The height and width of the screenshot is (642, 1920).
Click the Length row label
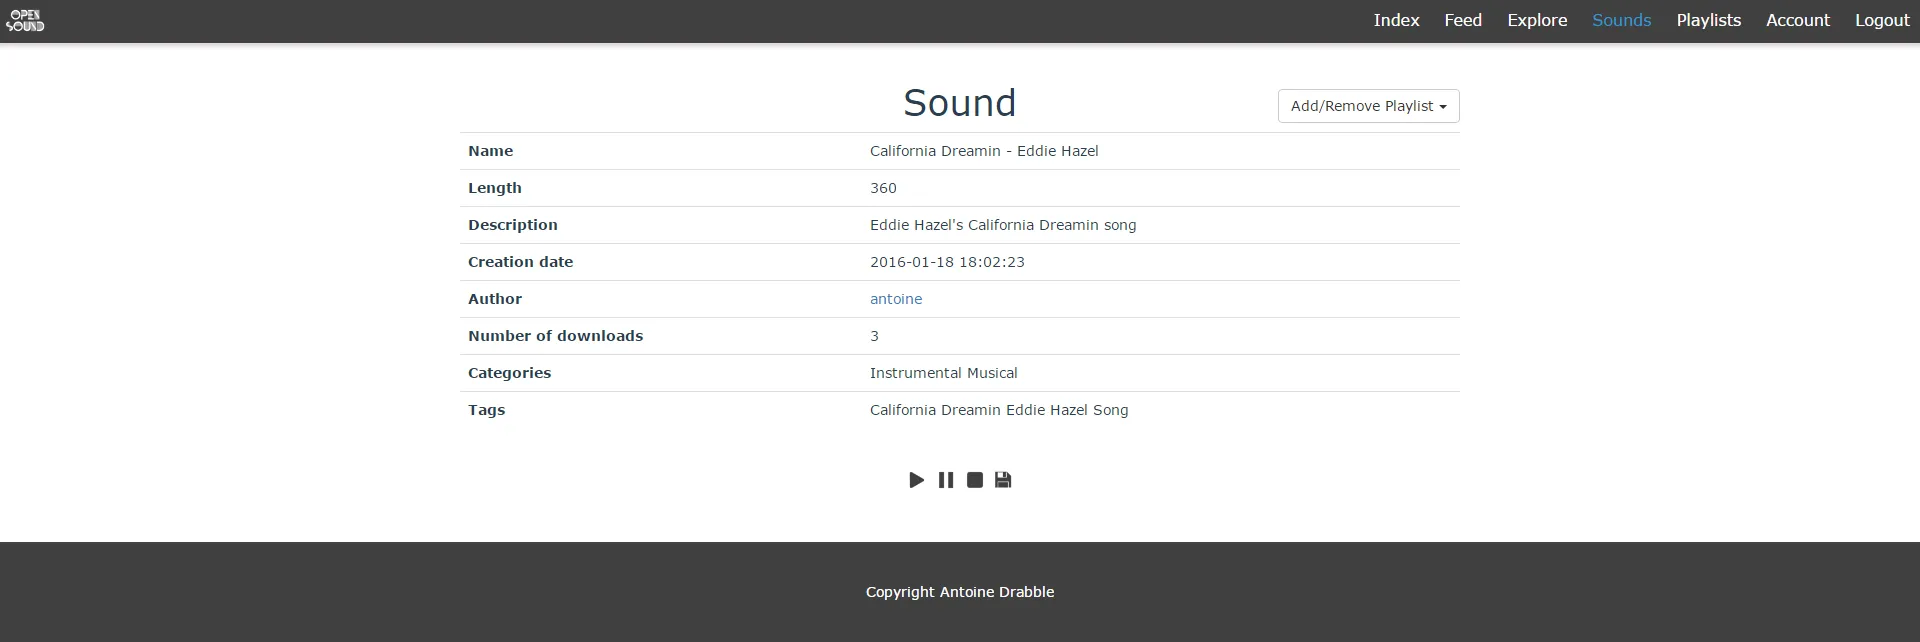pyautogui.click(x=495, y=188)
